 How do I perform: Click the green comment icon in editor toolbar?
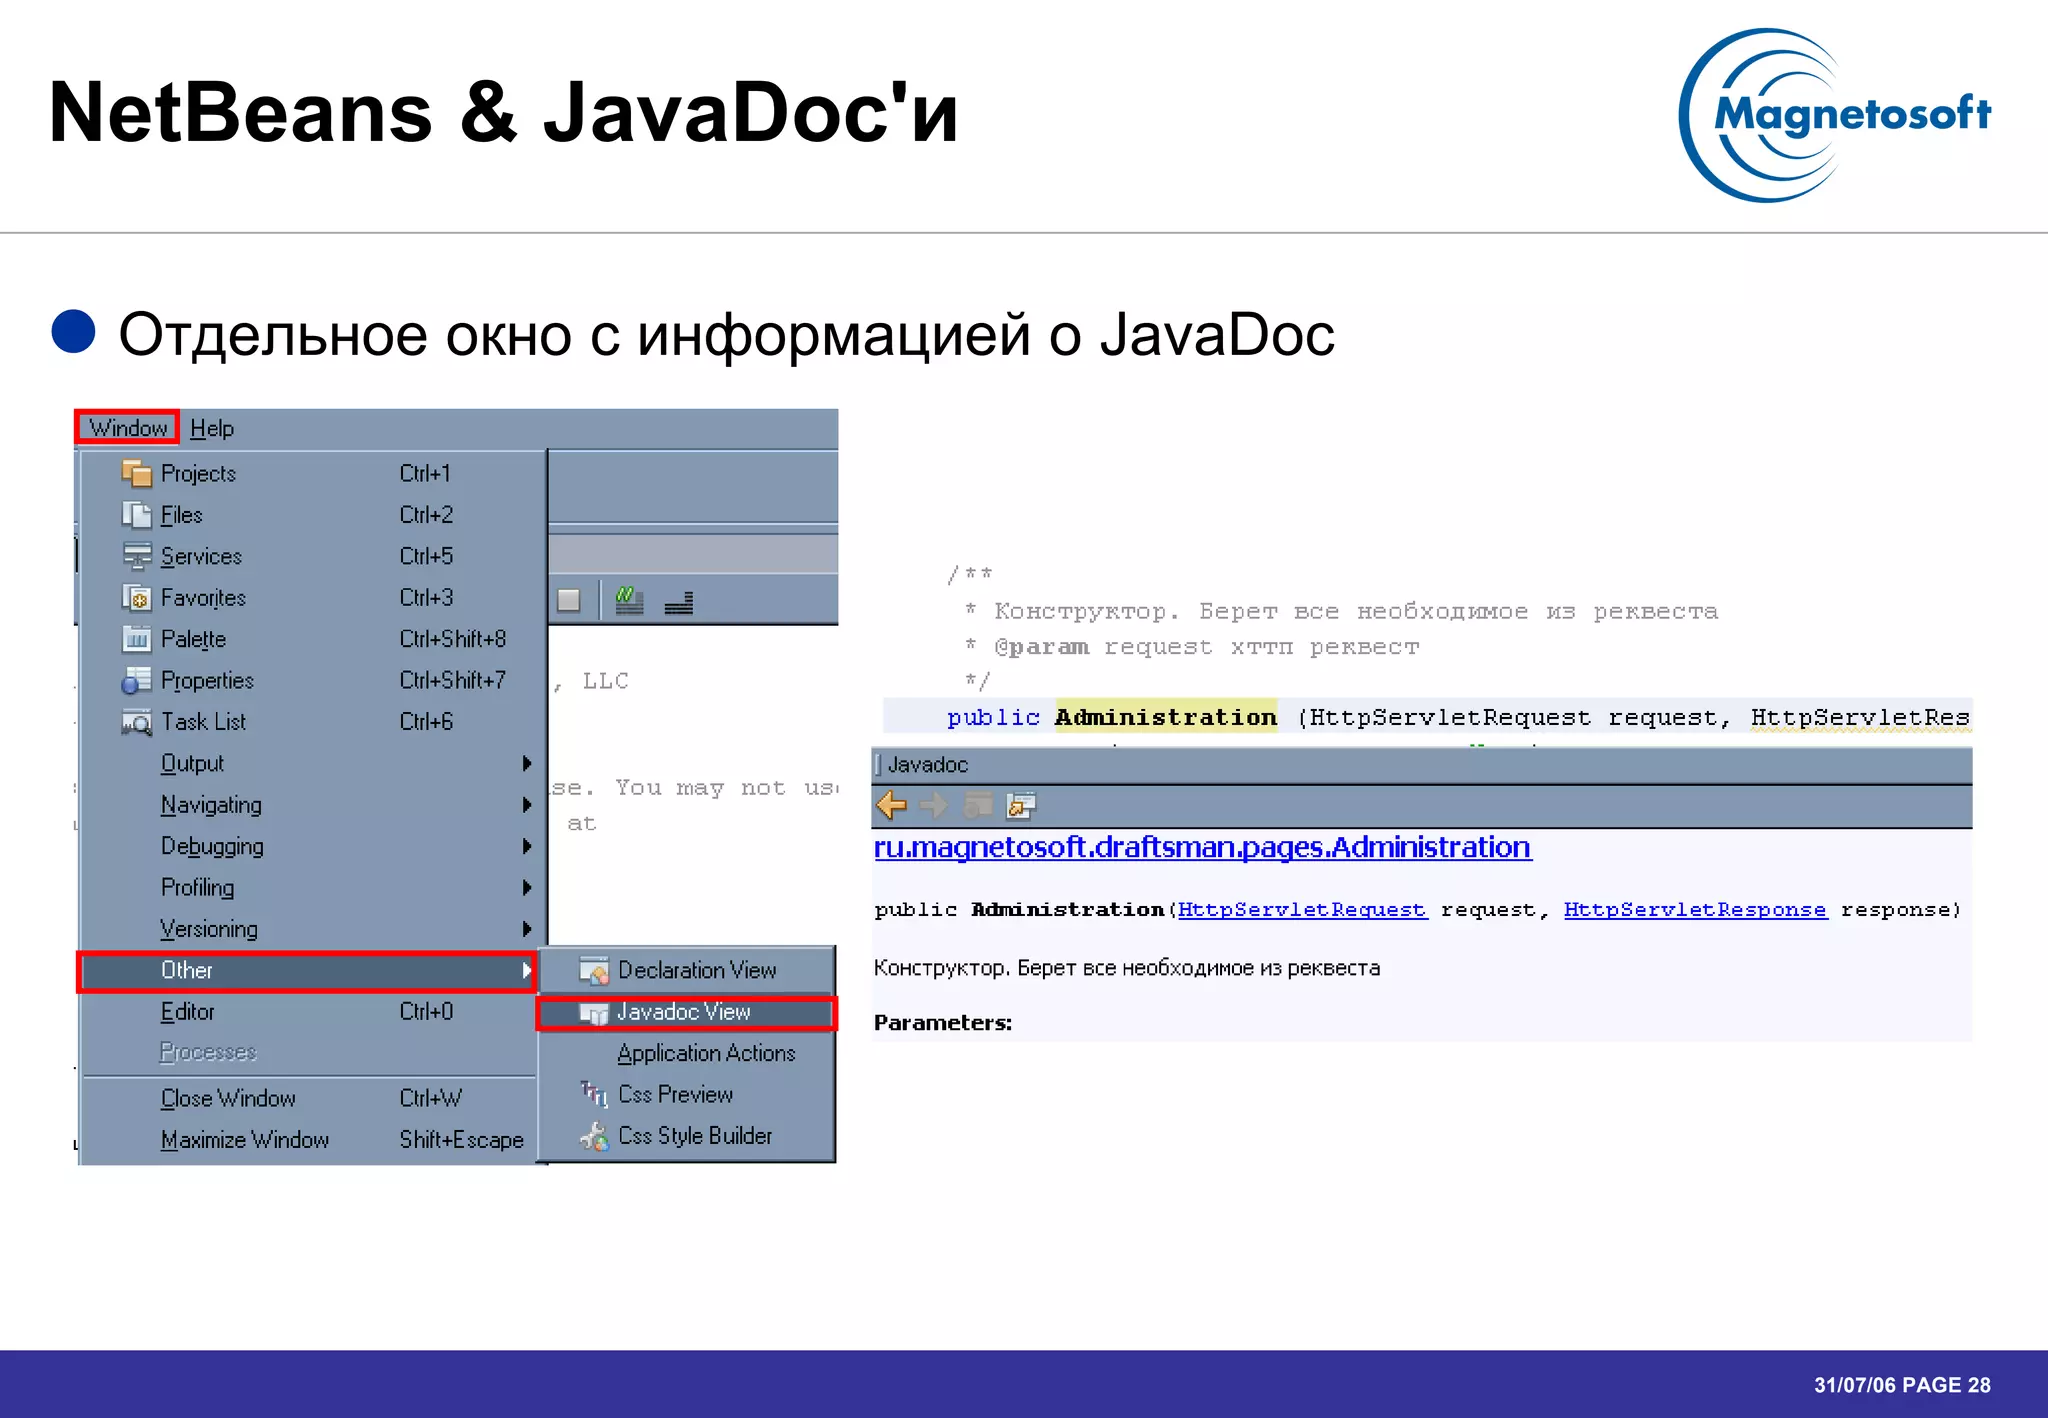[x=629, y=600]
